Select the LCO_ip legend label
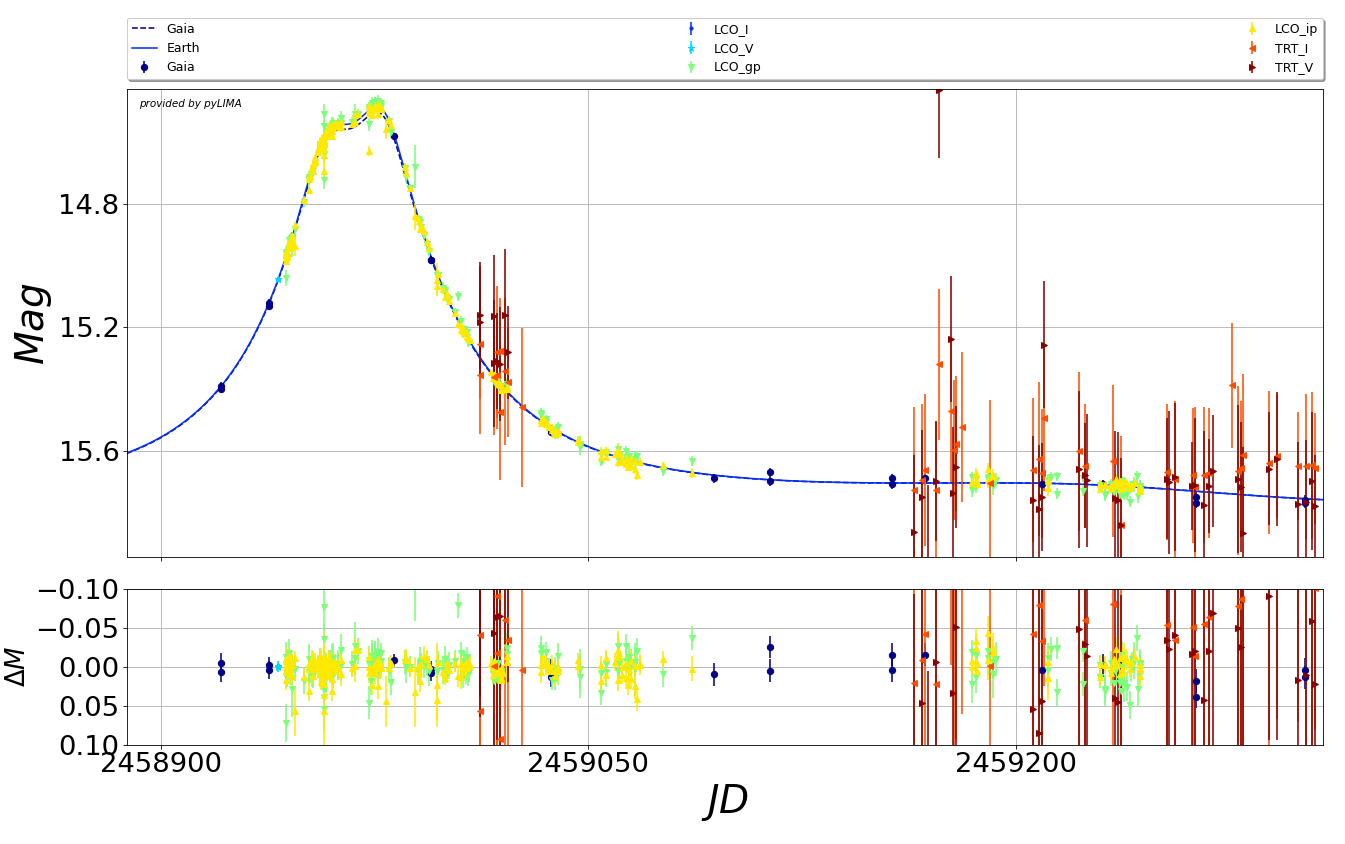 [1296, 30]
